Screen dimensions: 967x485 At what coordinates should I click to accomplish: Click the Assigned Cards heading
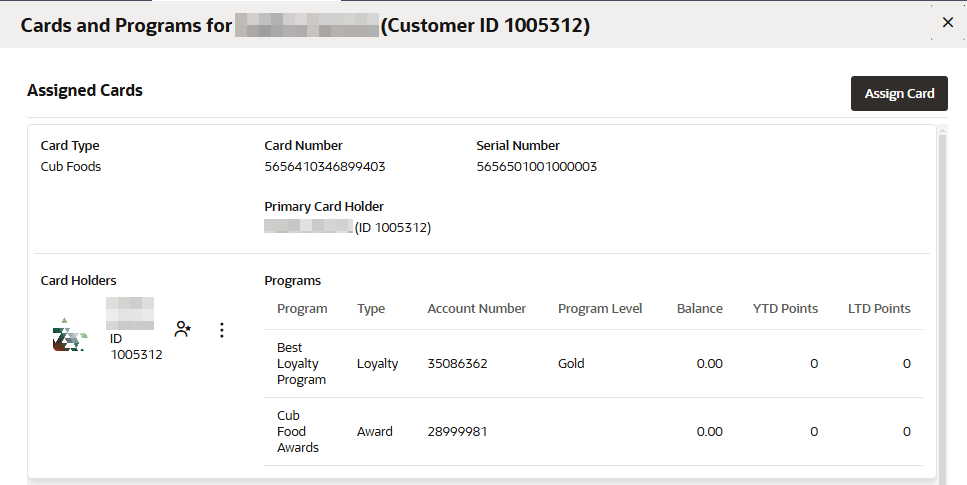85,90
